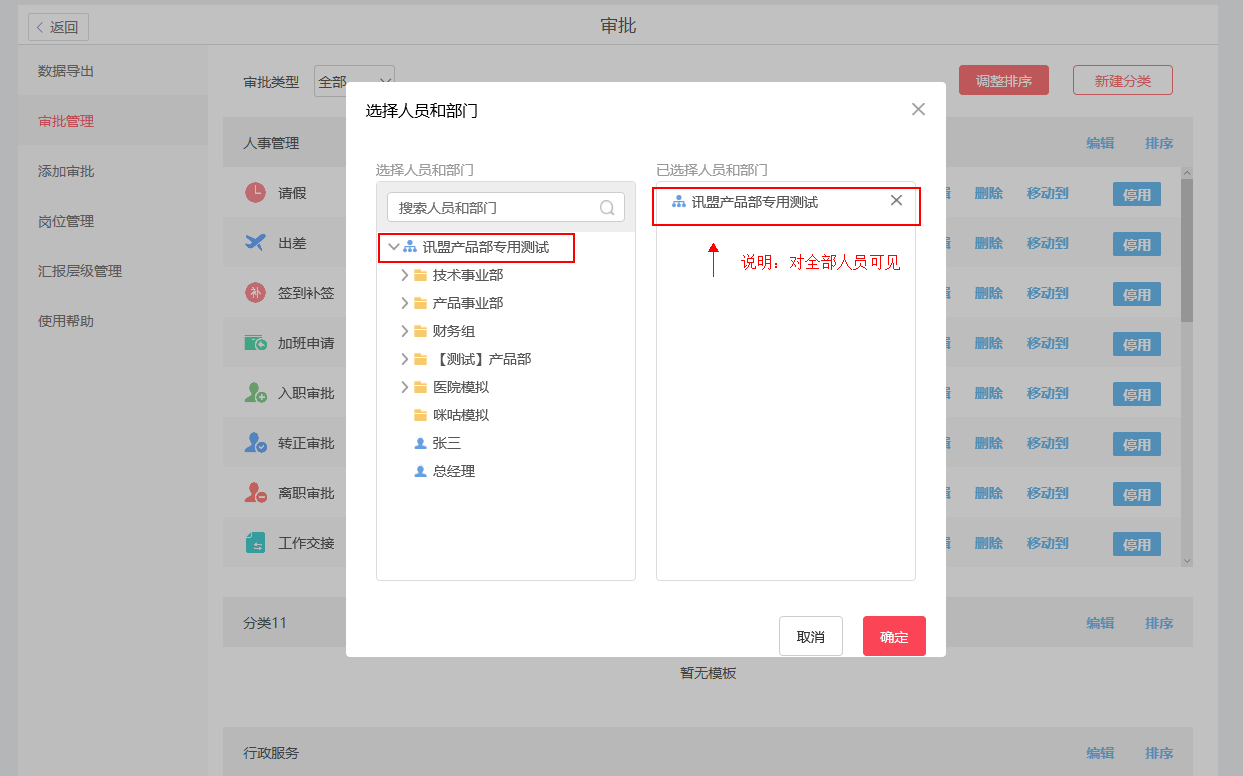1243x776 pixels.
Task: Click the 入职审批 person icon
Action: 255,393
